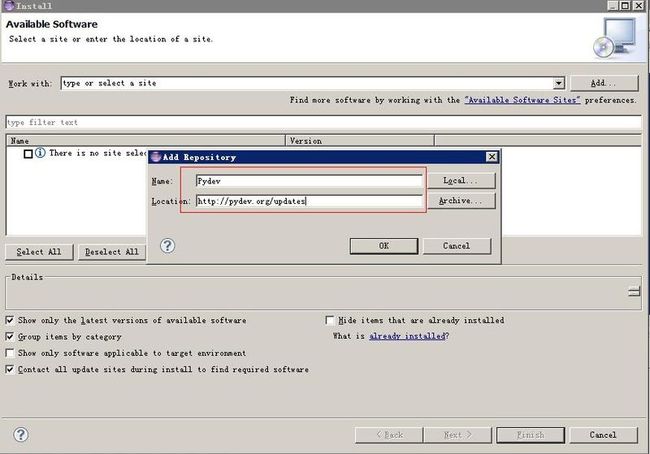Click the Version column header
Viewport: 650px width, 454px height.
360,141
